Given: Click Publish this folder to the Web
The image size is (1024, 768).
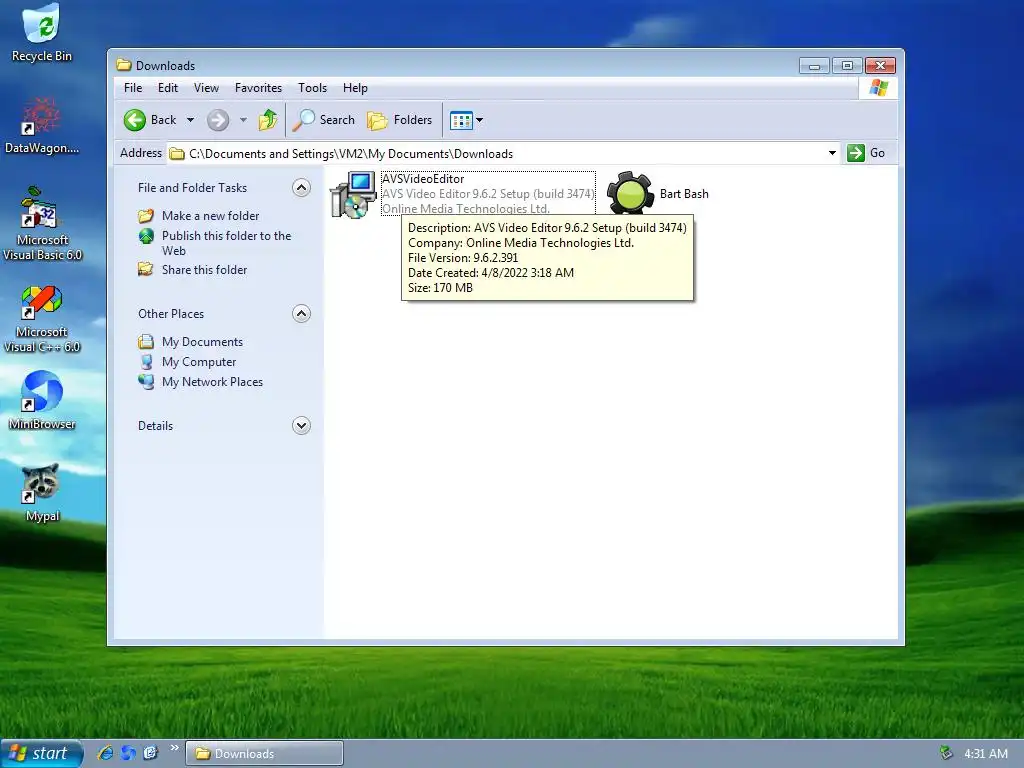Looking at the screenshot, I should (x=226, y=243).
